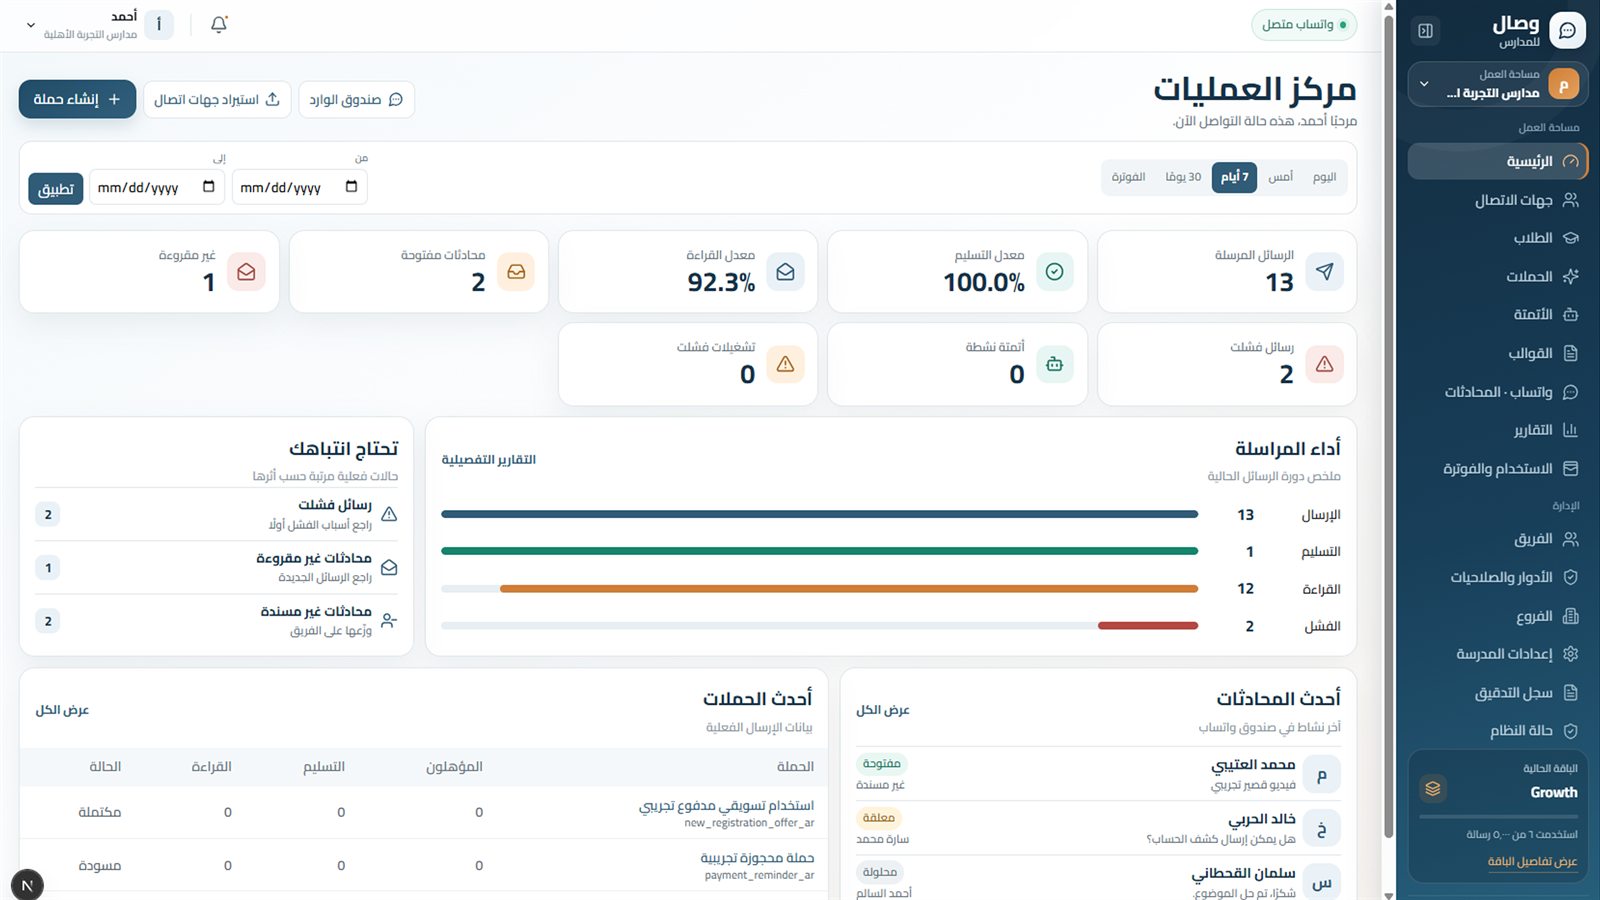Open campaign حملة محجوزة تجريبية
Viewport: 1600px width, 900px height.
point(757,858)
